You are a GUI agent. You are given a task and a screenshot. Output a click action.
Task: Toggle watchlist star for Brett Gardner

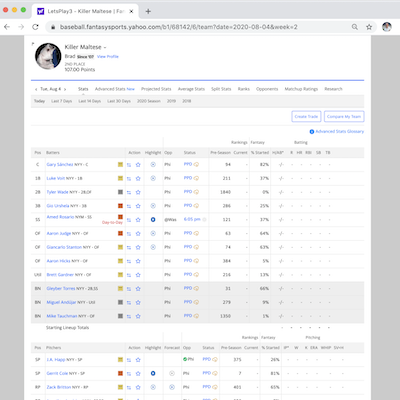coord(138,275)
